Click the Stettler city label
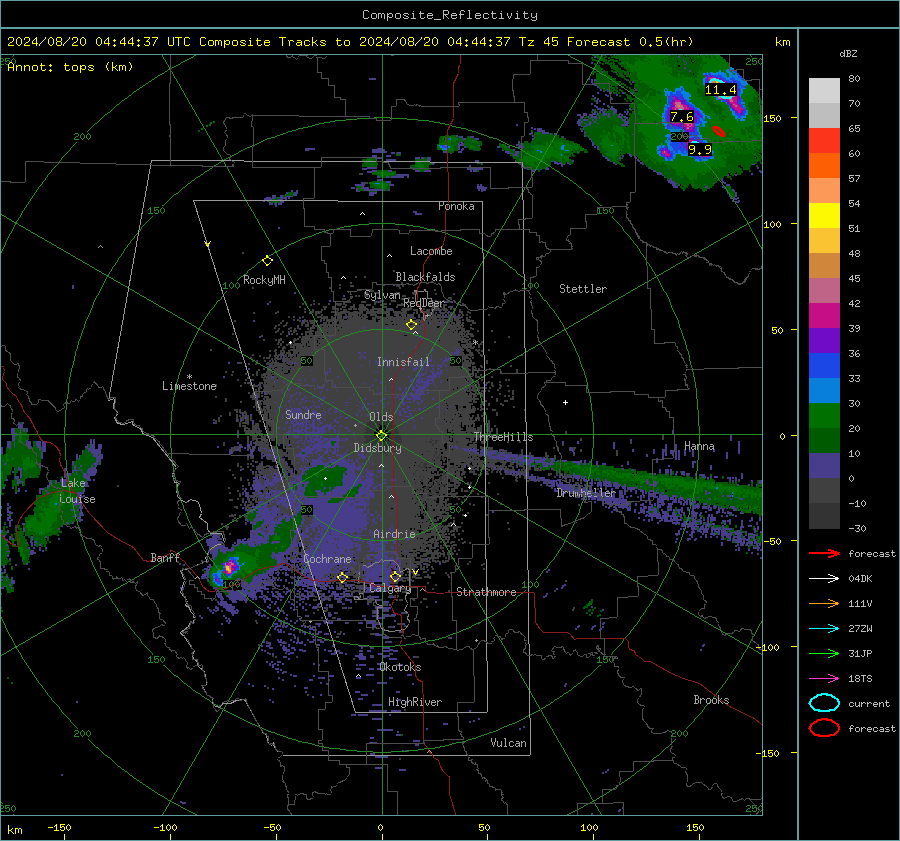900x841 pixels. click(x=583, y=289)
